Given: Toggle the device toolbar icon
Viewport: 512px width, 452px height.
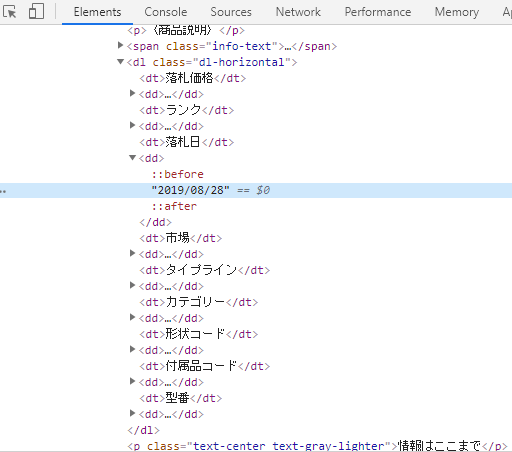Looking at the screenshot, I should pos(36,11).
